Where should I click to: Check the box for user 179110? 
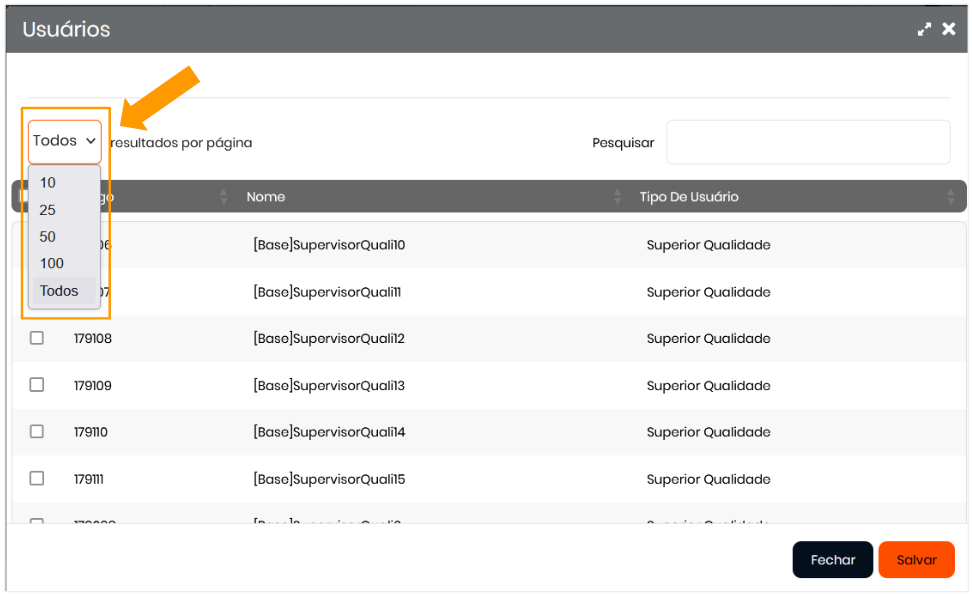(37, 432)
